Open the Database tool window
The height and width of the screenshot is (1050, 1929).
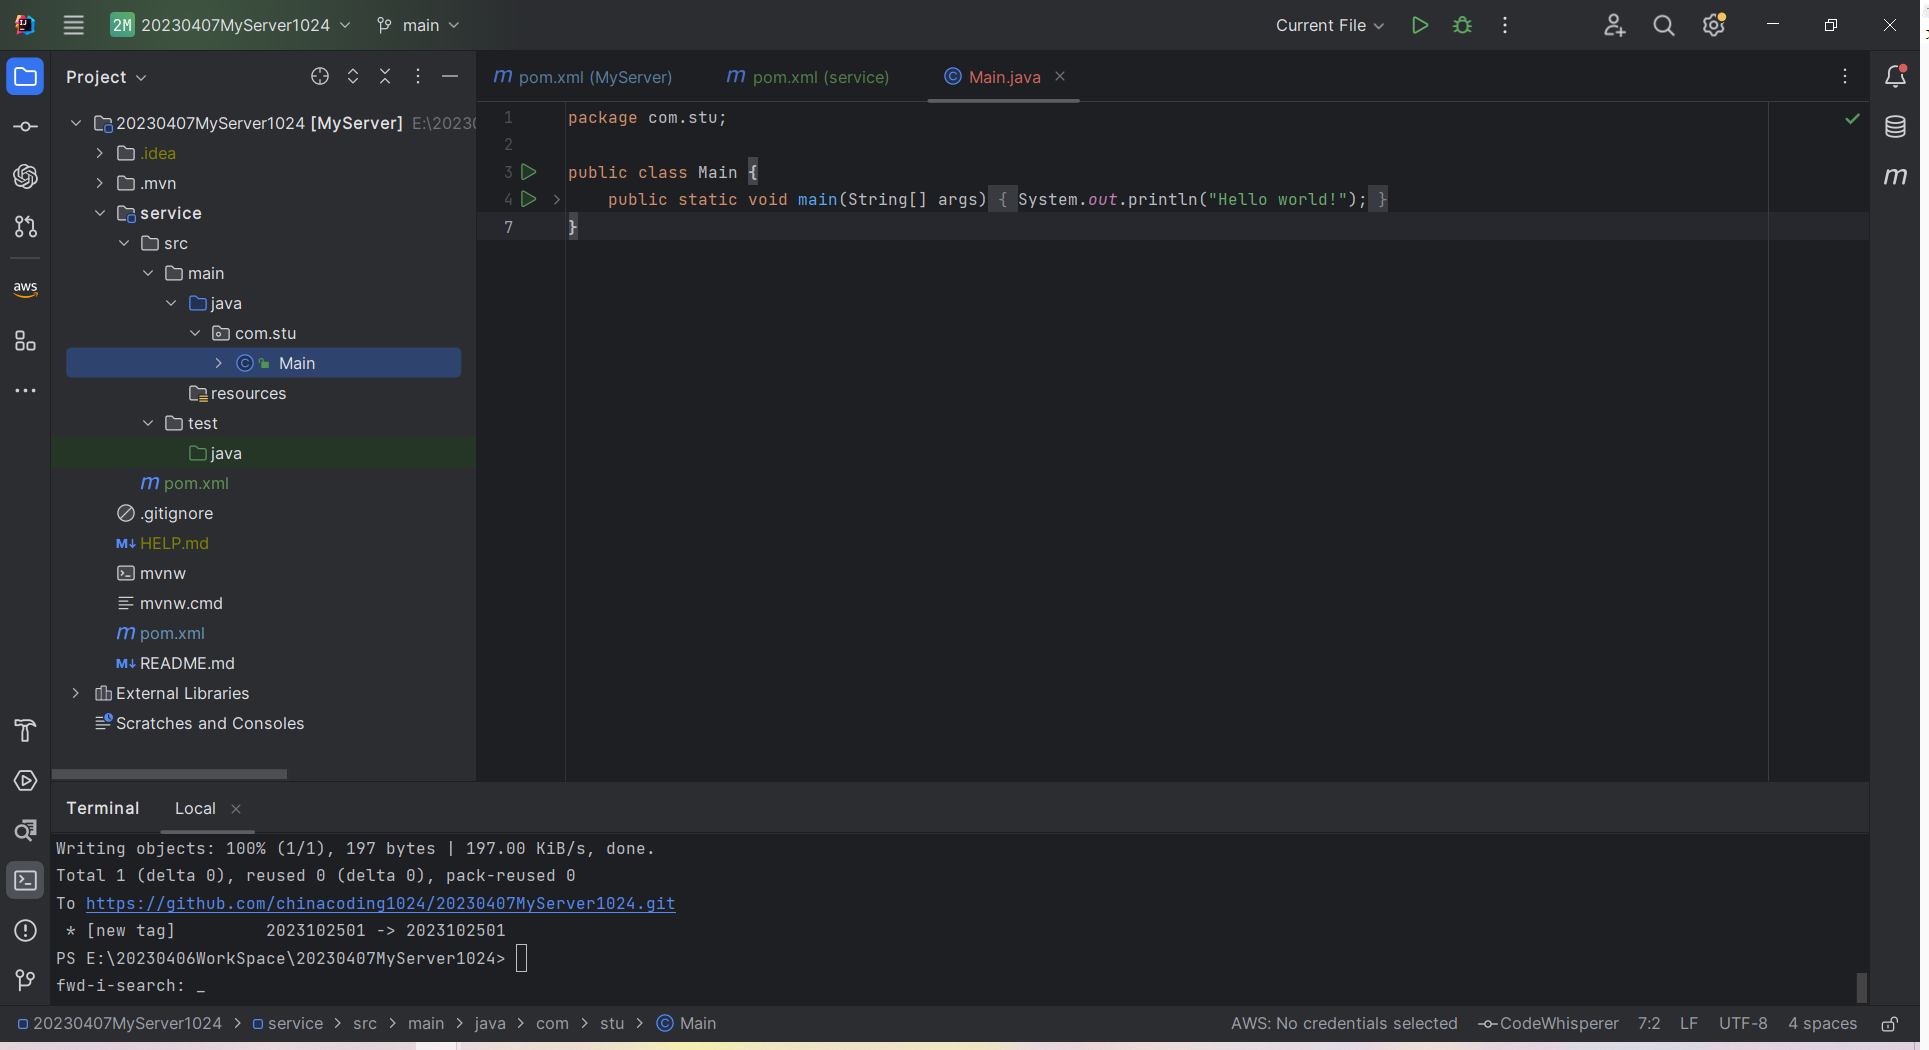[x=1895, y=127]
